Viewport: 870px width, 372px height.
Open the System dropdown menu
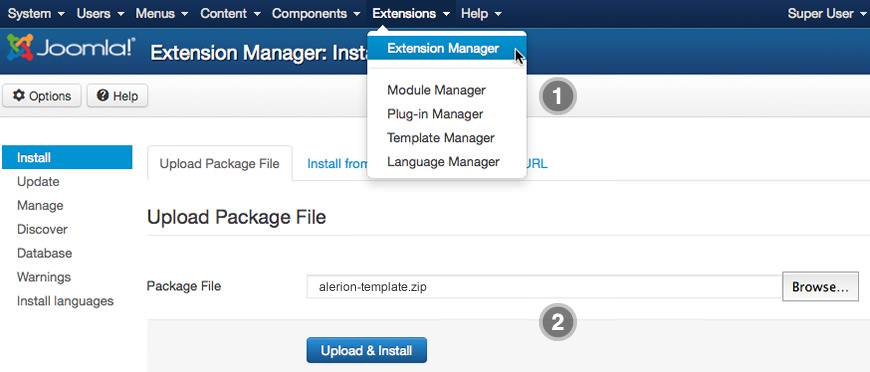(36, 13)
